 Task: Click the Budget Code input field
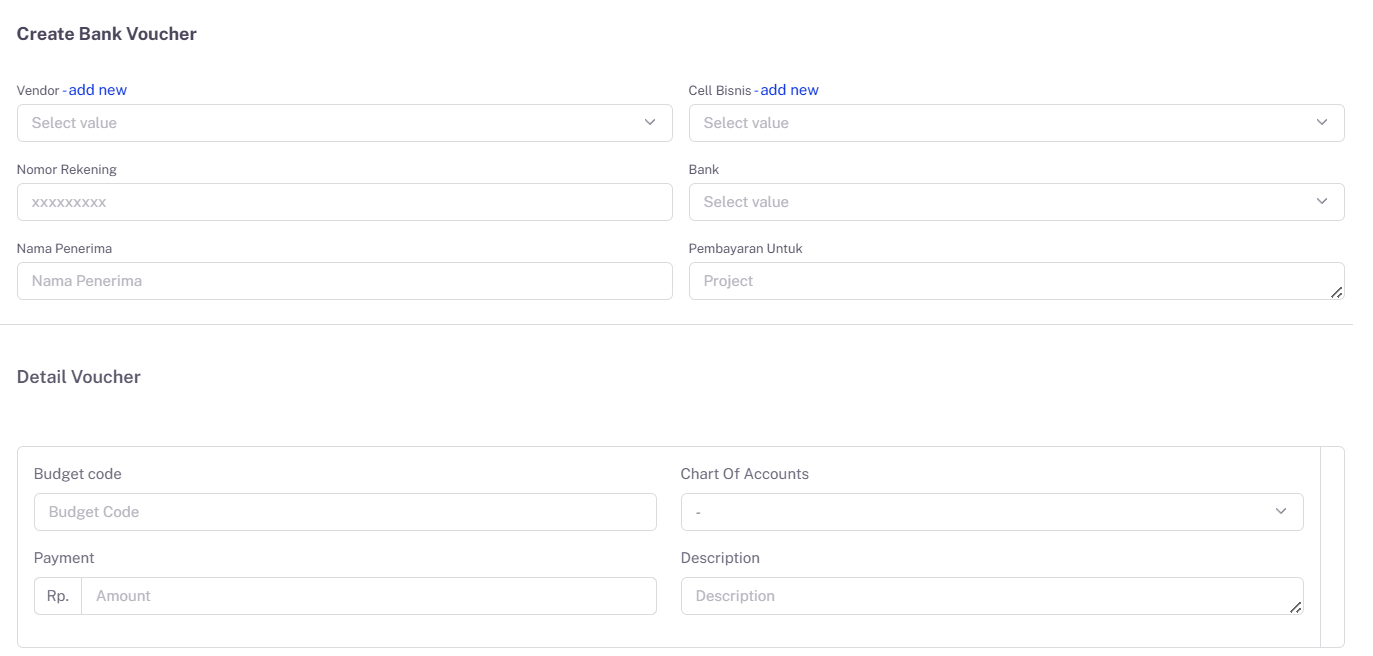(345, 512)
